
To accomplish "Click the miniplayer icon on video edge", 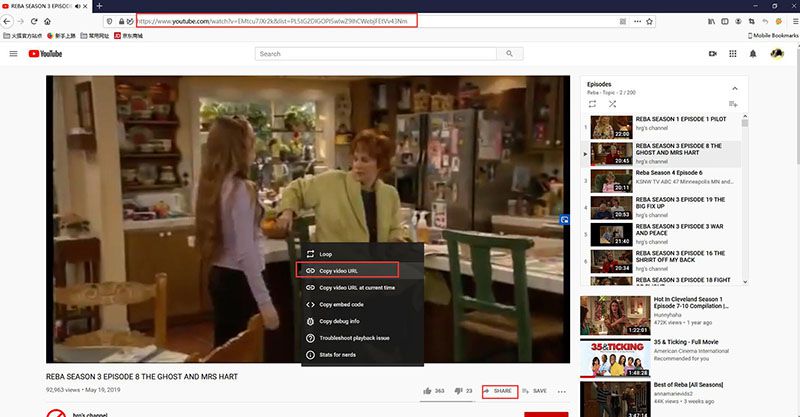I will point(564,220).
